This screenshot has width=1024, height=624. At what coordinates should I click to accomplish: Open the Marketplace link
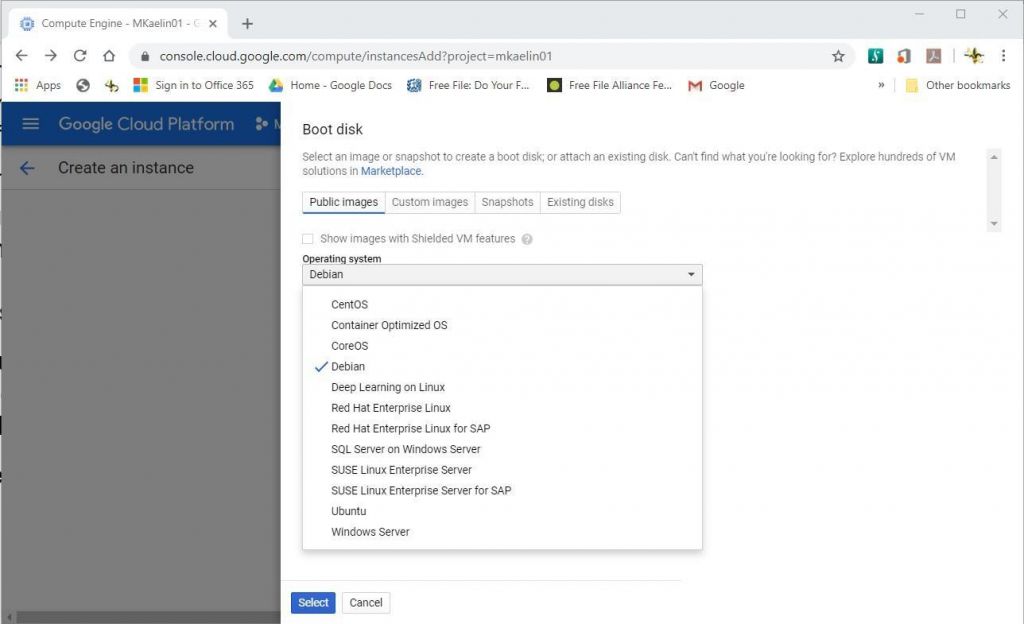click(x=391, y=171)
